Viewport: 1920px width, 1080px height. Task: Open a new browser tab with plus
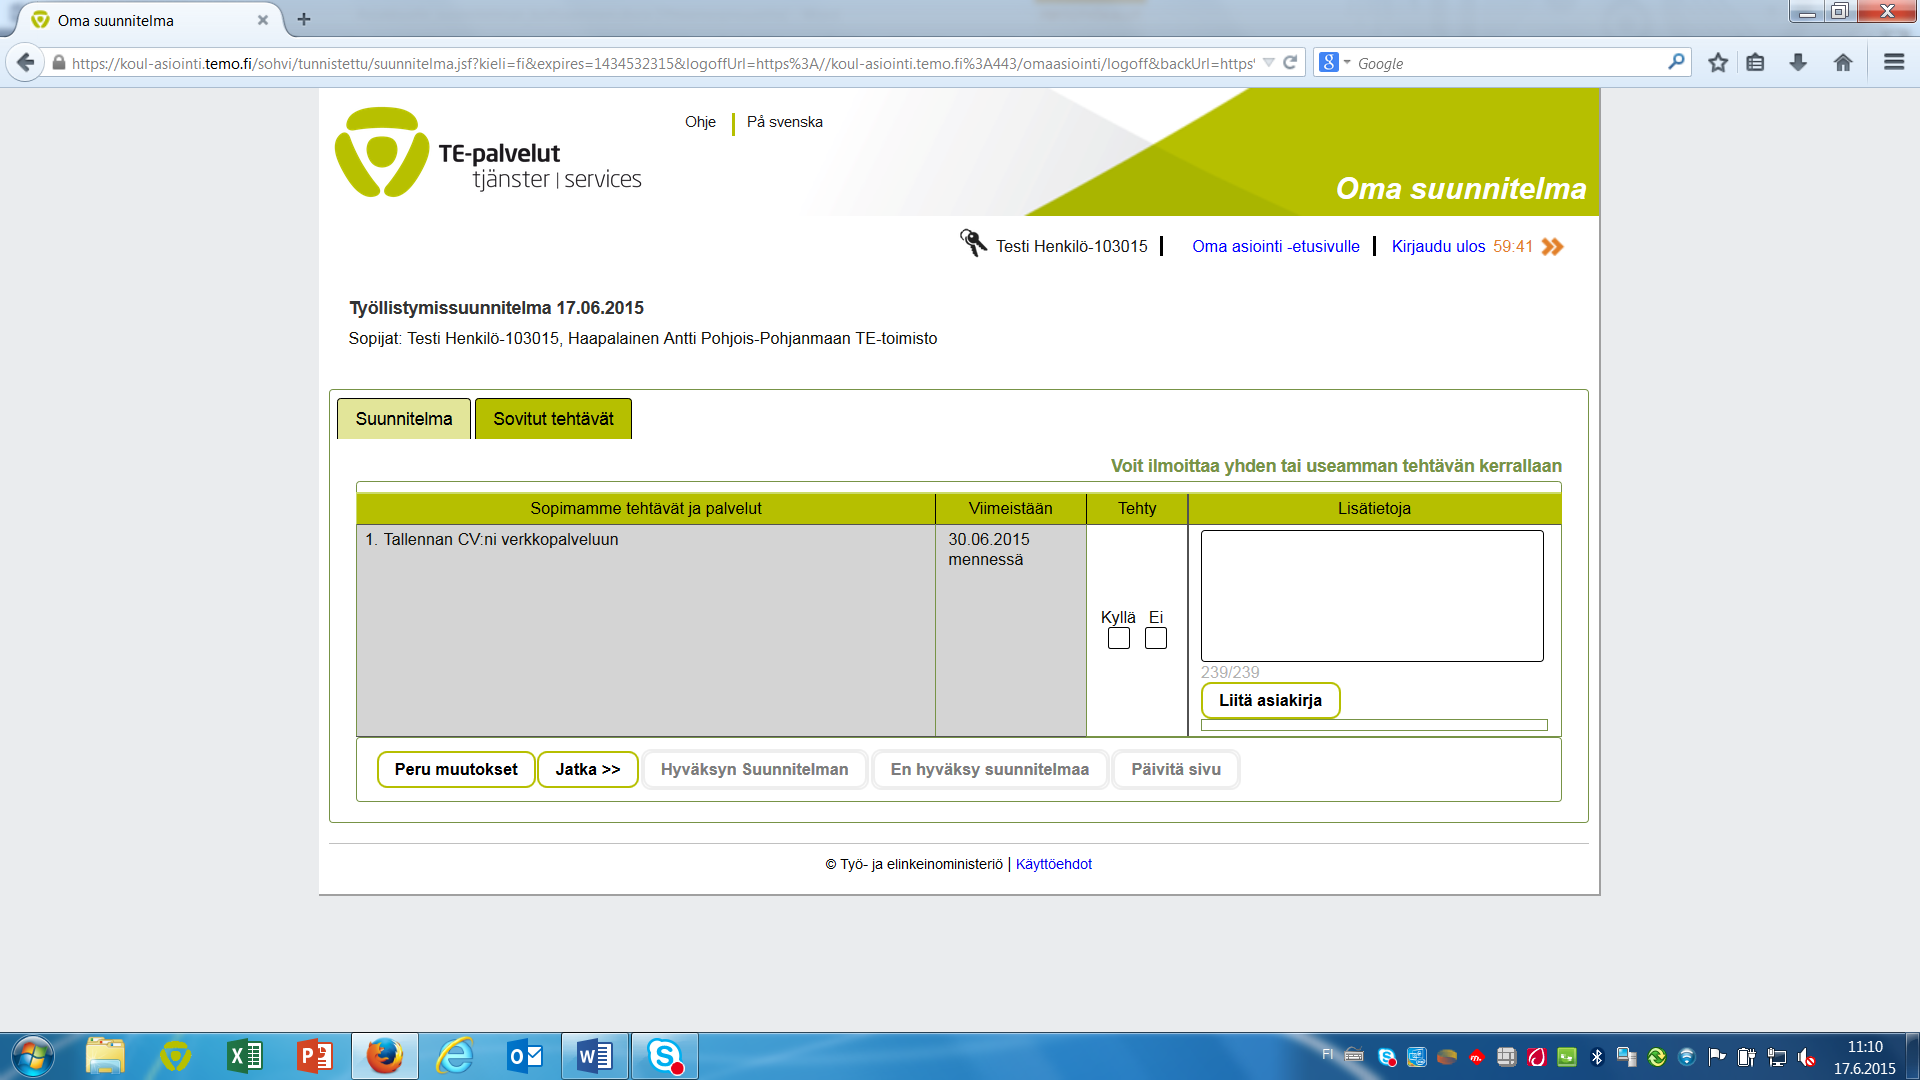pyautogui.click(x=304, y=19)
